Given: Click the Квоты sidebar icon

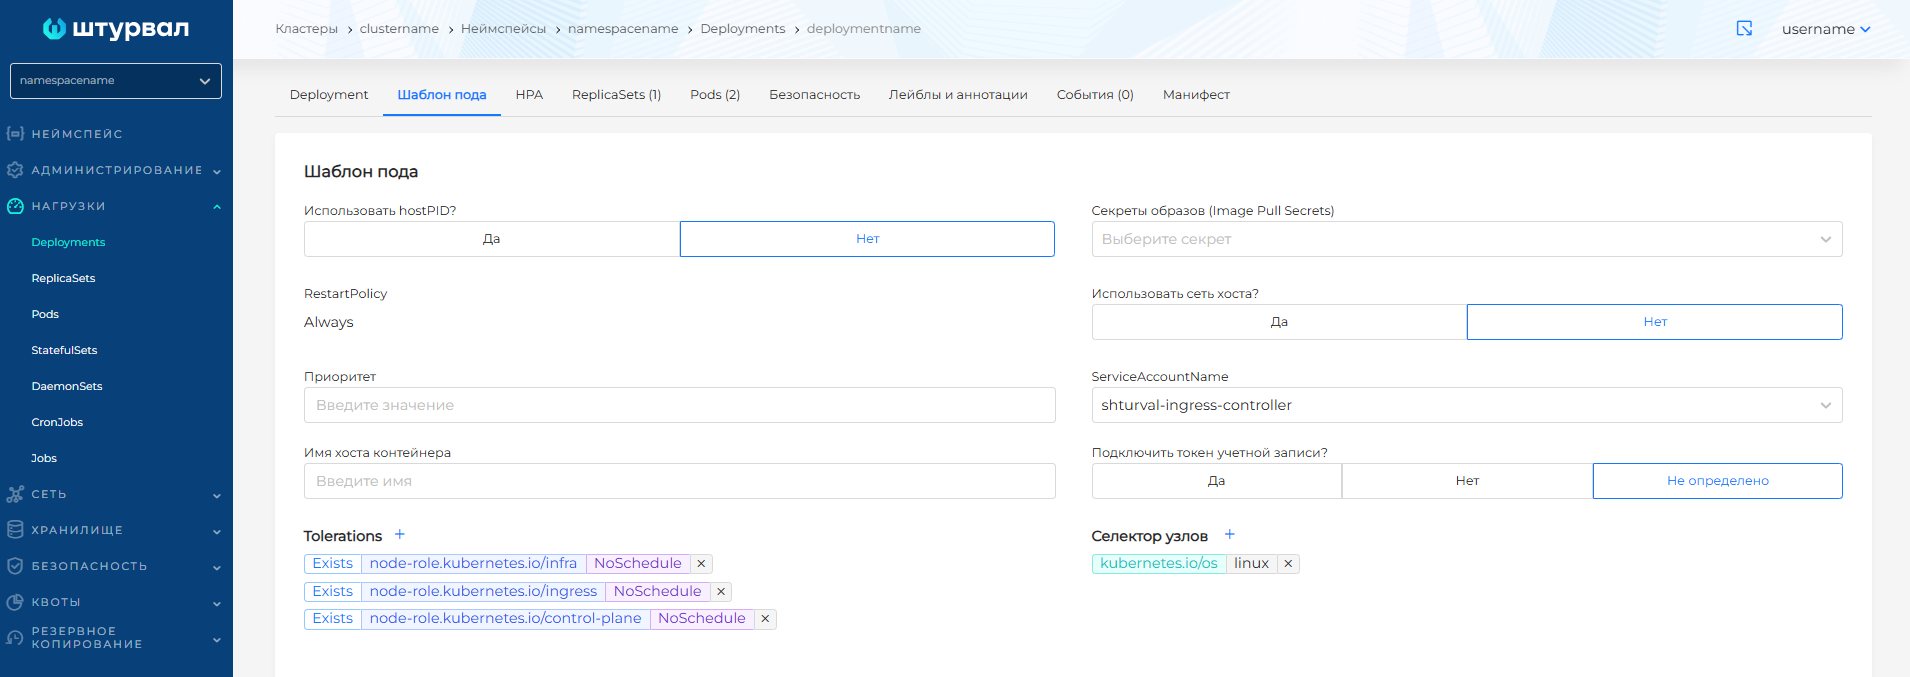Looking at the screenshot, I should [15, 602].
